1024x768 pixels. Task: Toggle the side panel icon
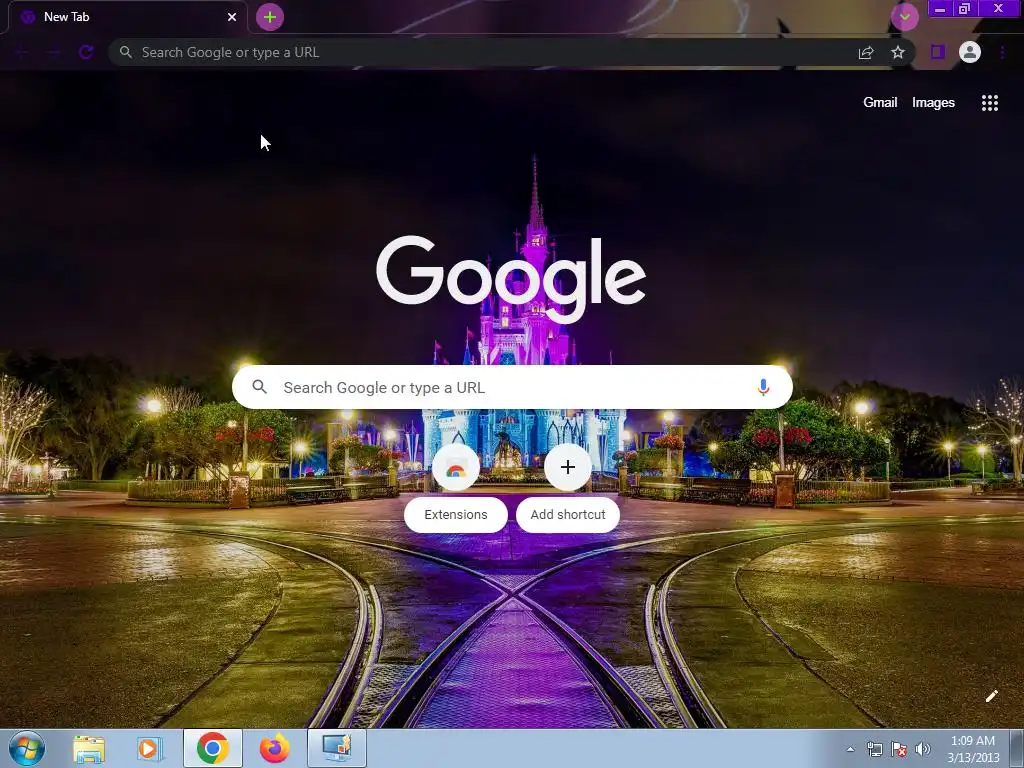pyautogui.click(x=938, y=52)
